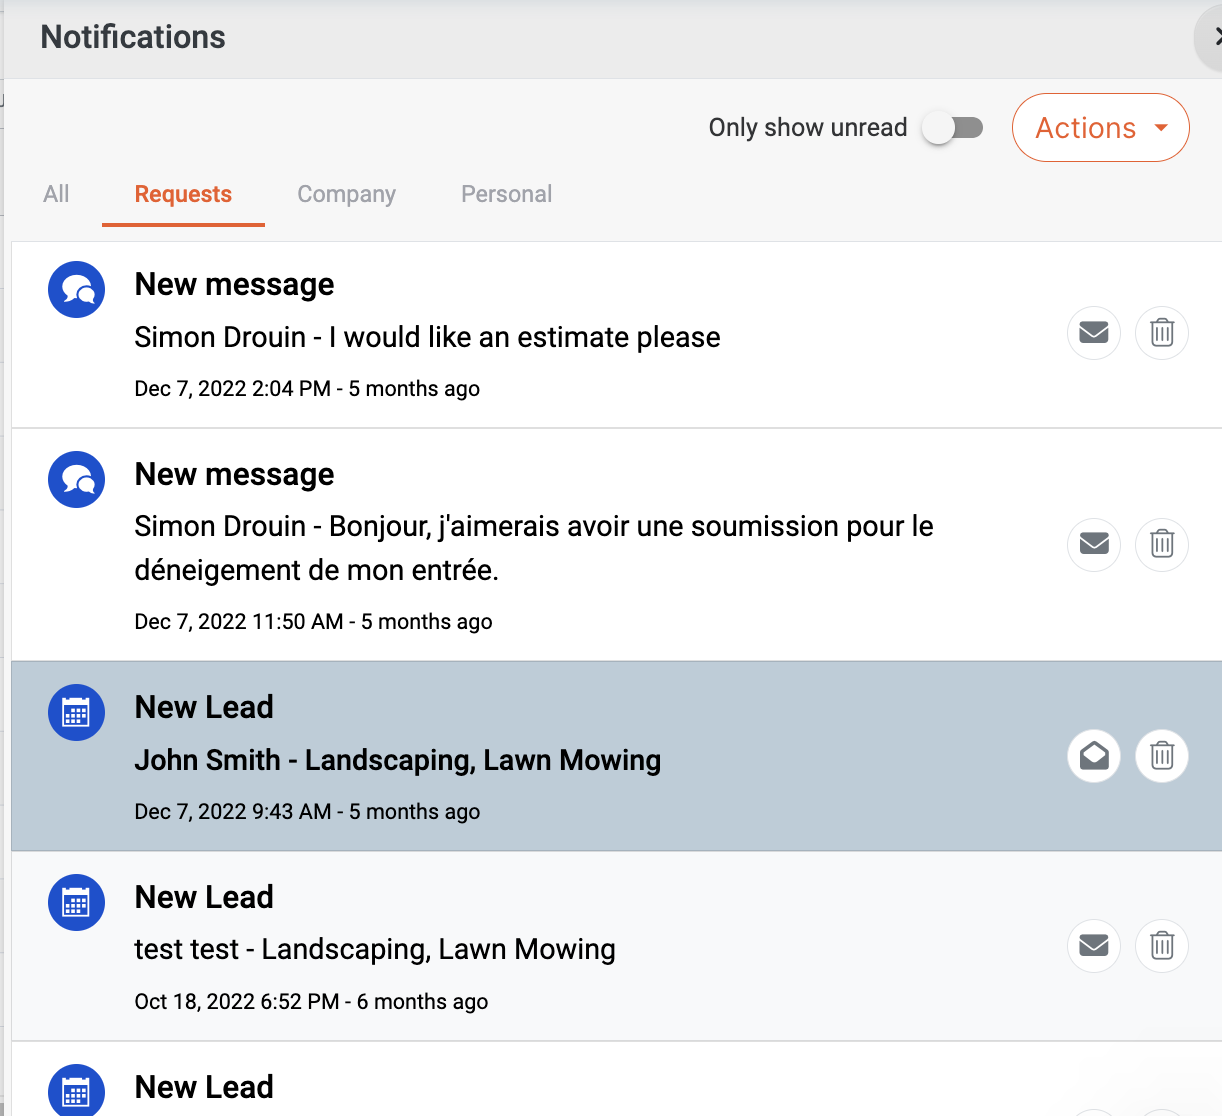The image size is (1222, 1116).
Task: Open the Actions dropdown menu
Action: pyautogui.click(x=1100, y=127)
